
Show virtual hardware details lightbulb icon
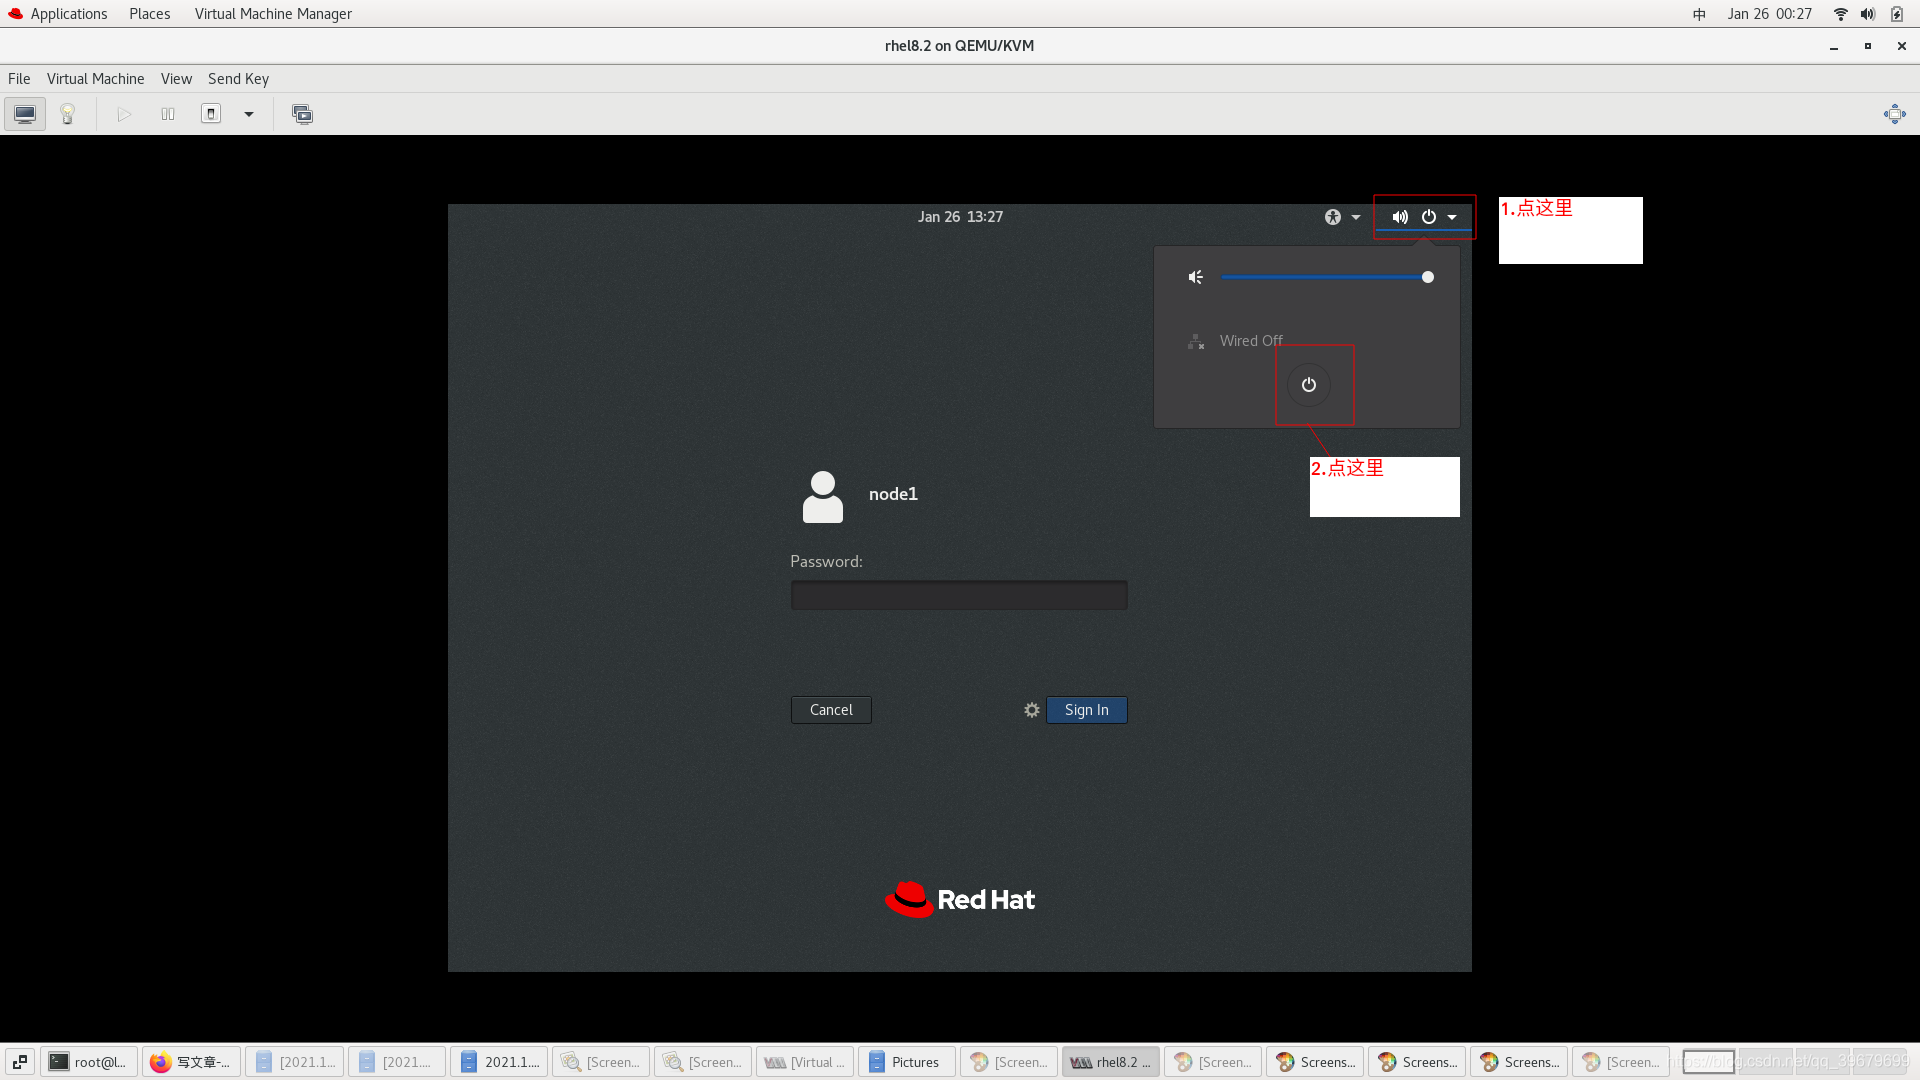(x=67, y=114)
